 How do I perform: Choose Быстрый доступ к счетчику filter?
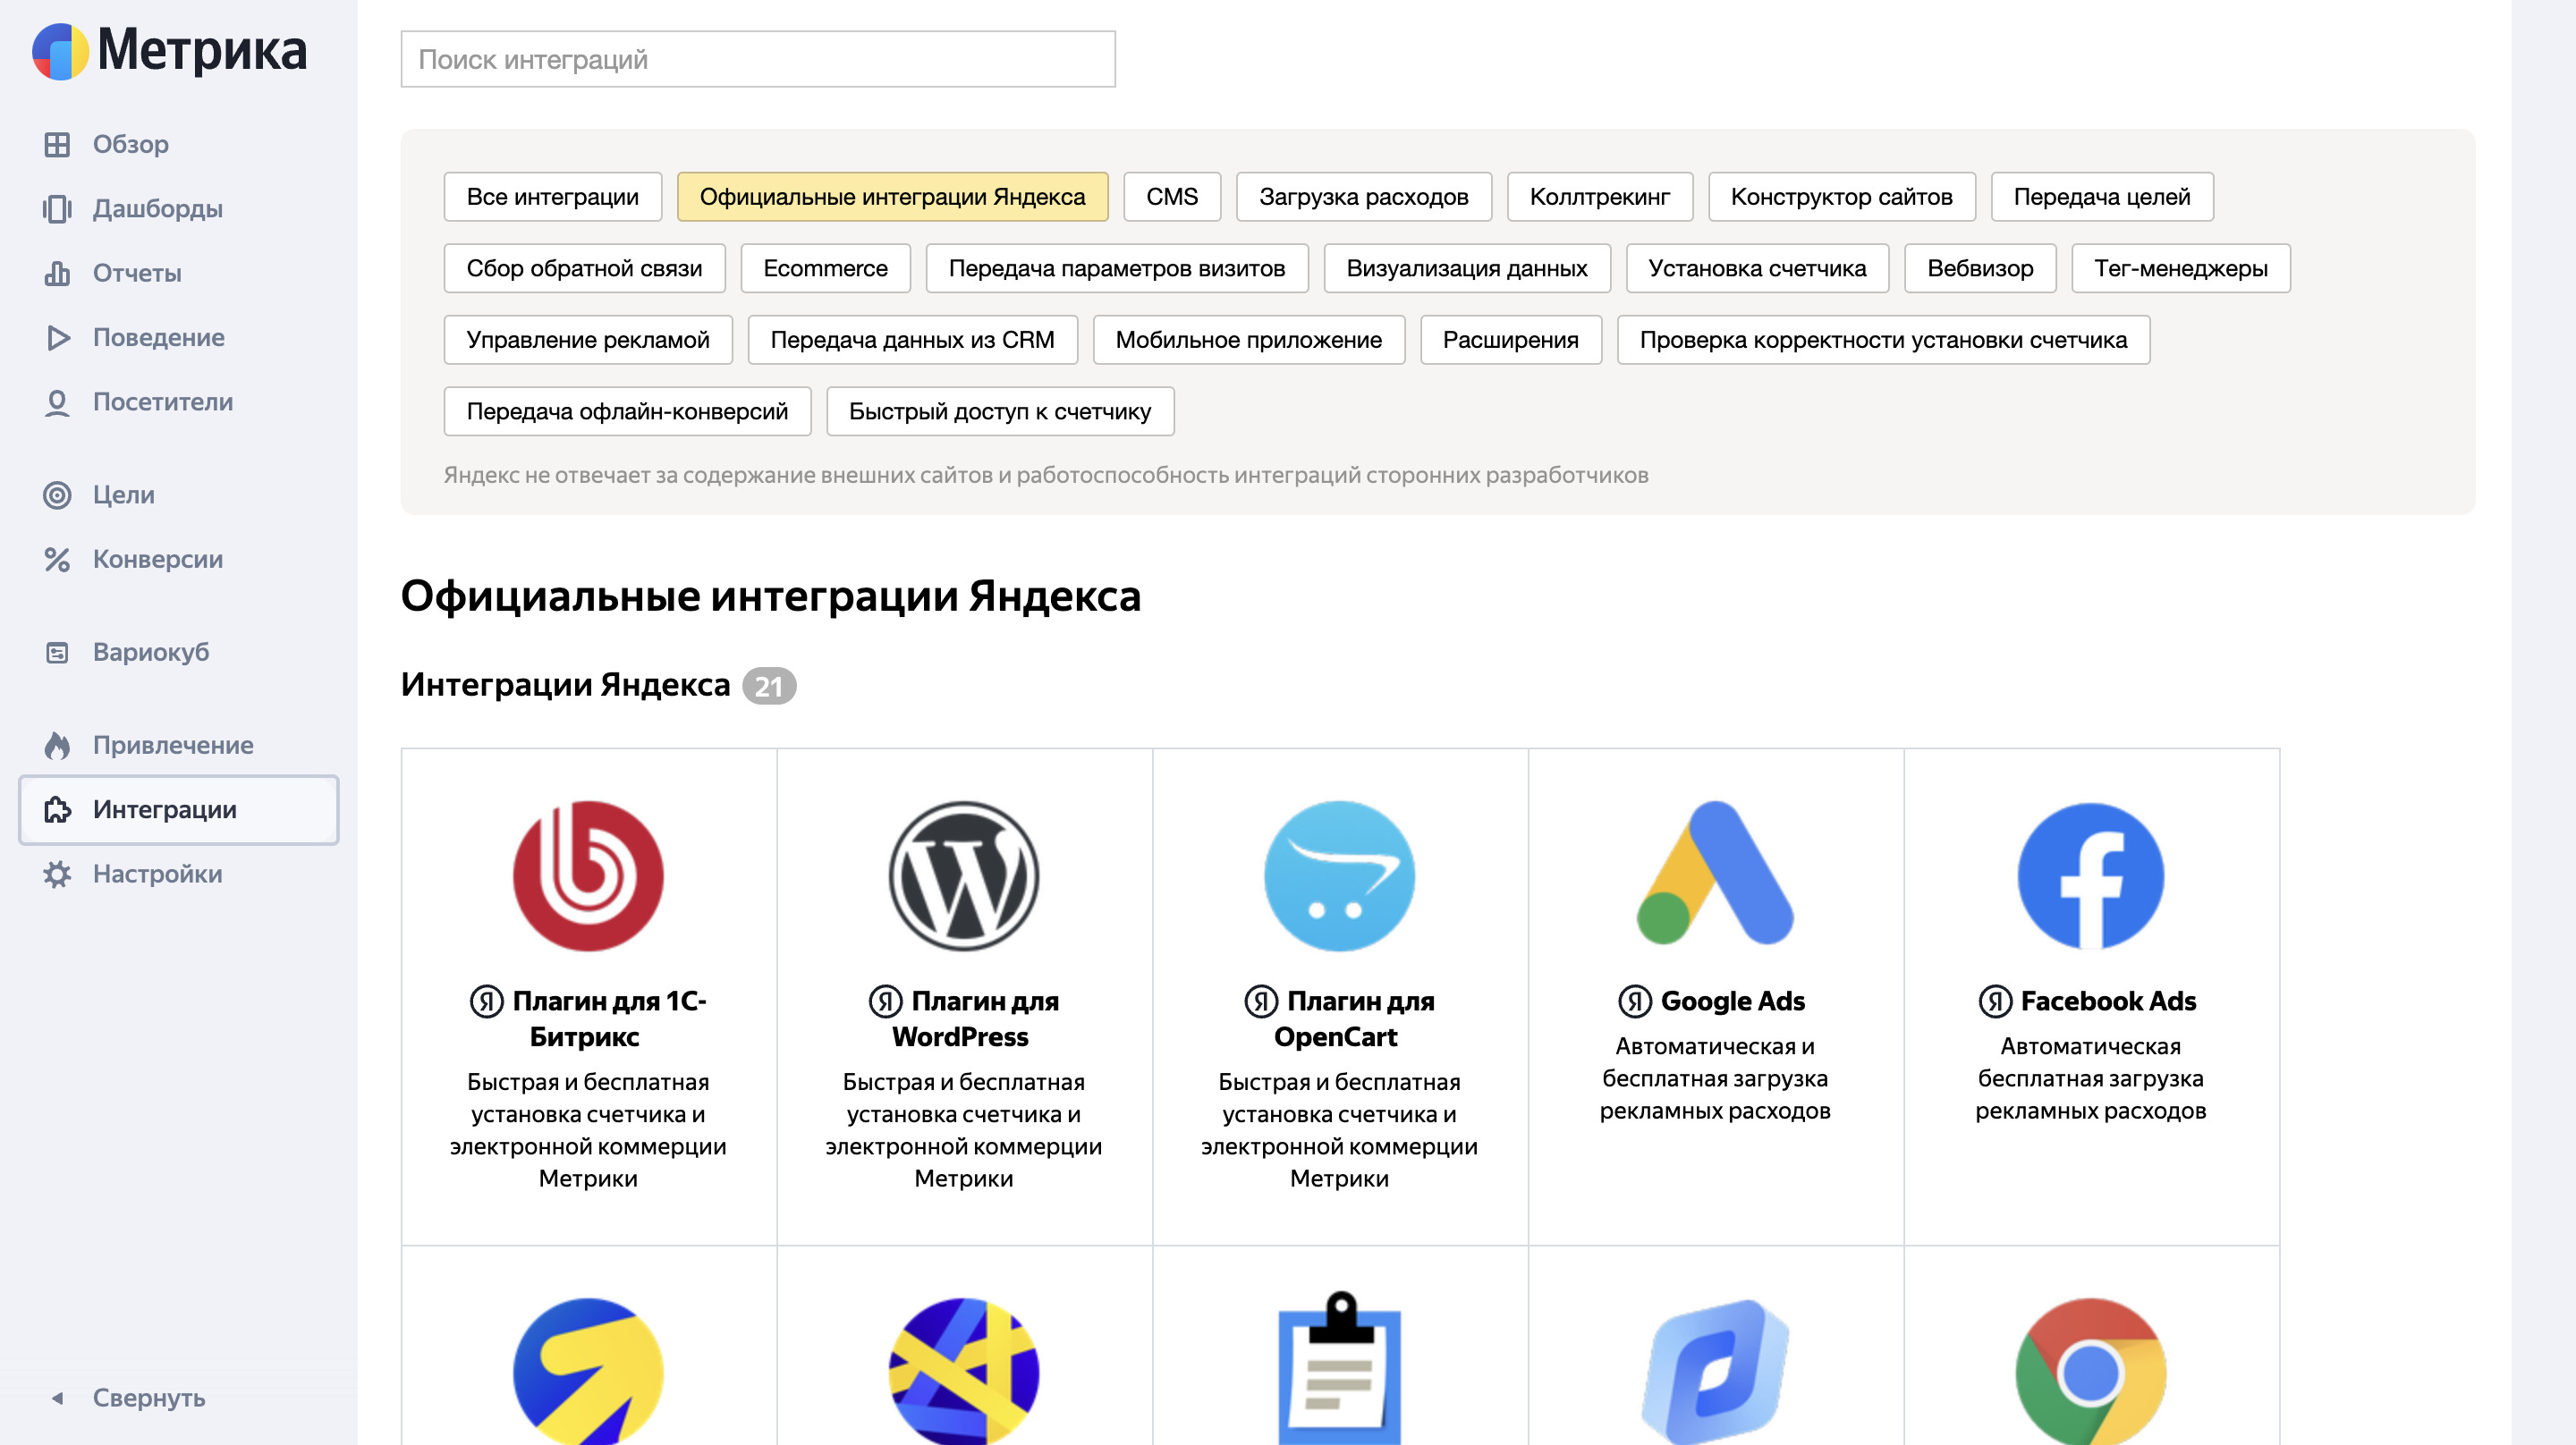pos(1000,411)
